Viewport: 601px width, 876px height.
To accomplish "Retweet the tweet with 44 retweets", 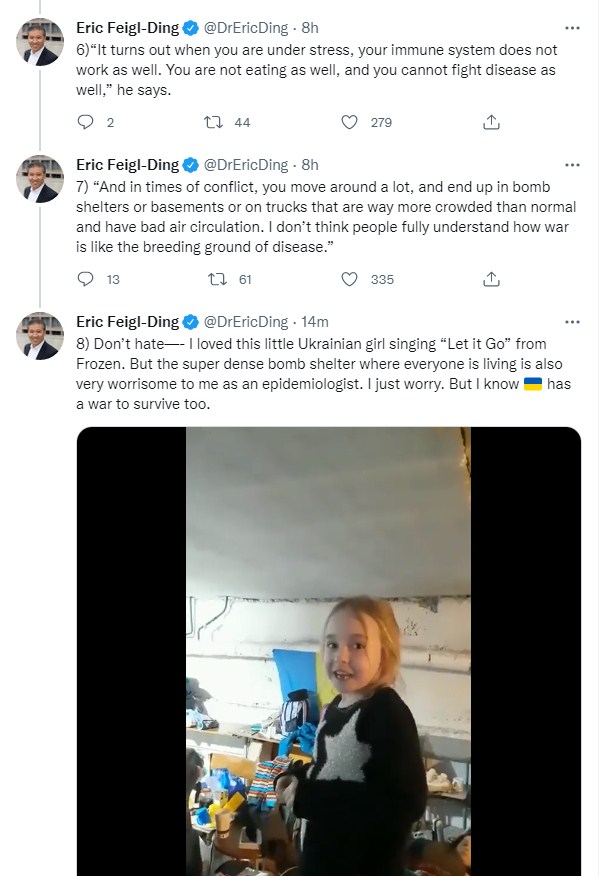I will tap(212, 123).
